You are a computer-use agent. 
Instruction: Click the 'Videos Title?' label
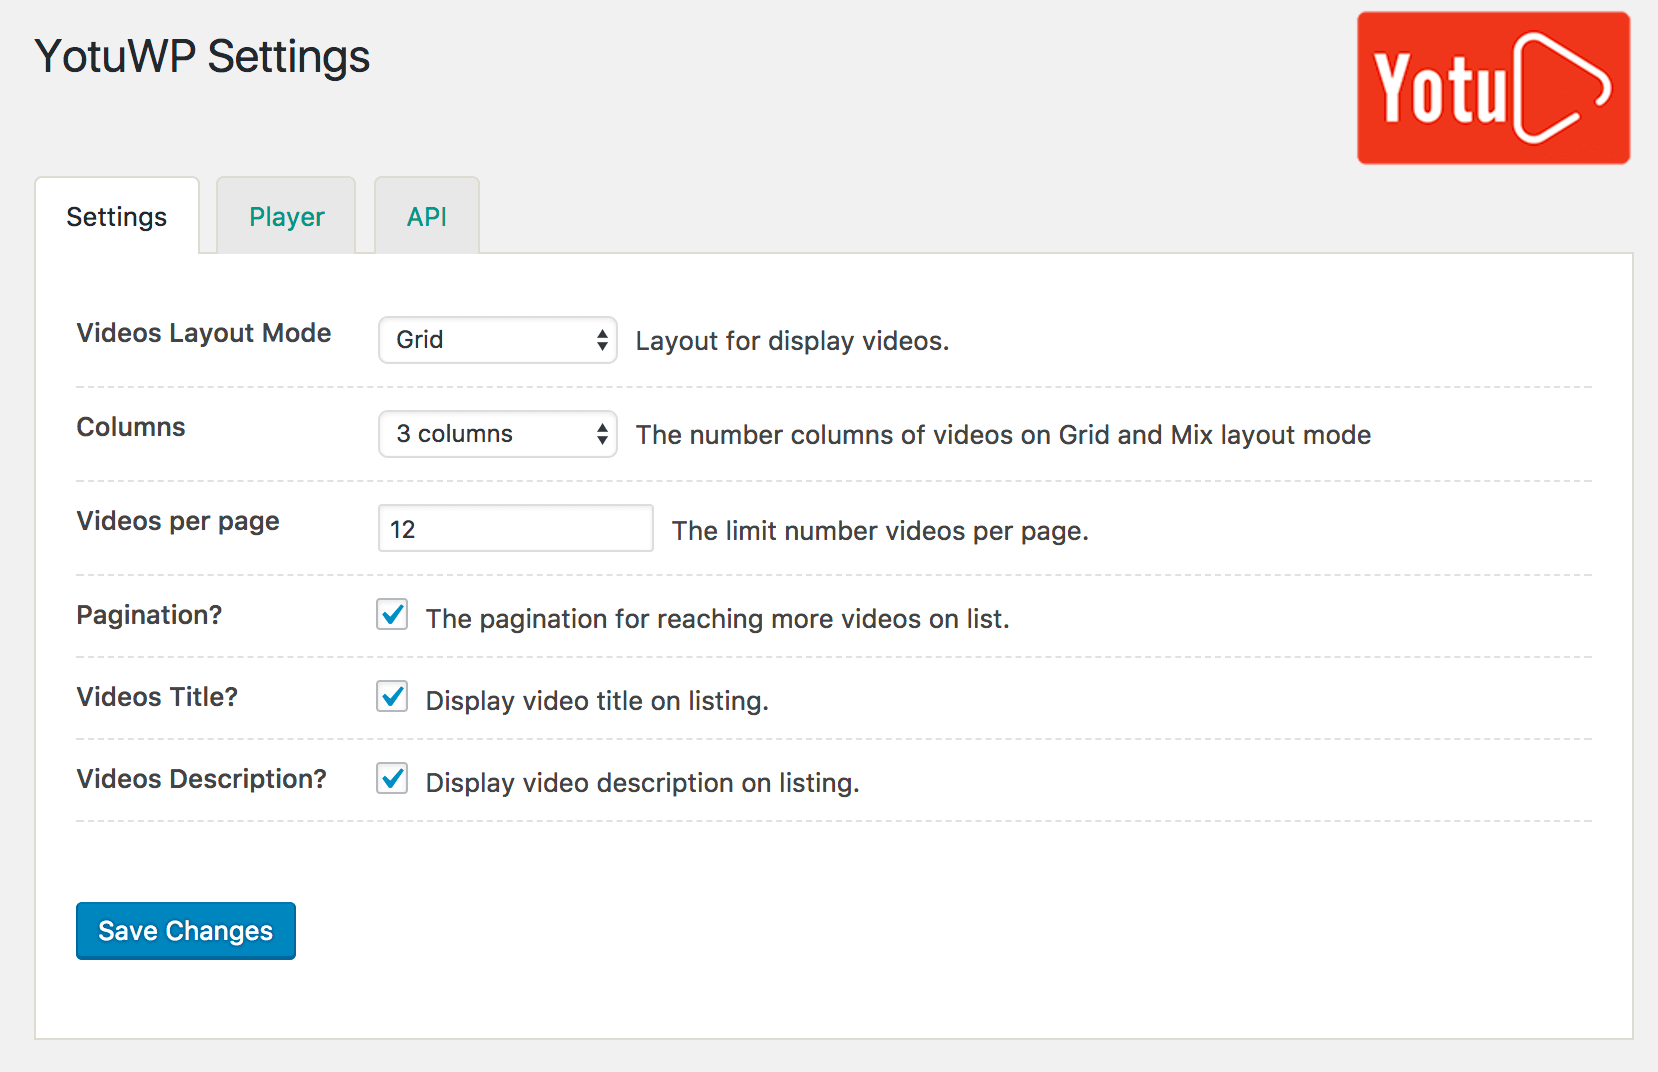point(157,697)
